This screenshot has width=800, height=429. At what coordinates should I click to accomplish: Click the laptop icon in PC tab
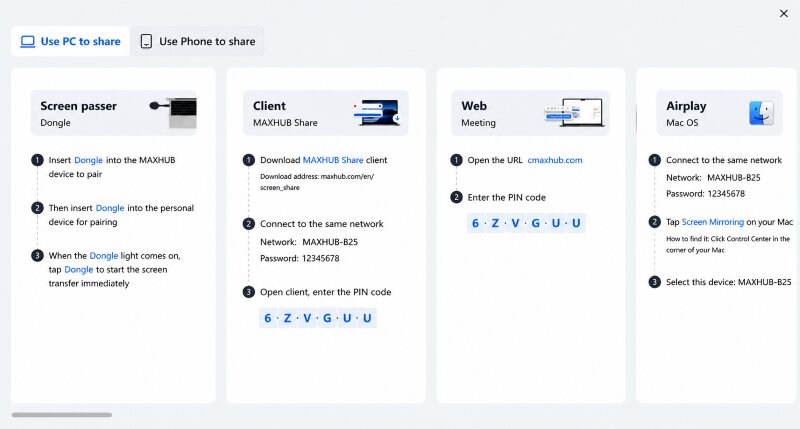pyautogui.click(x=28, y=41)
